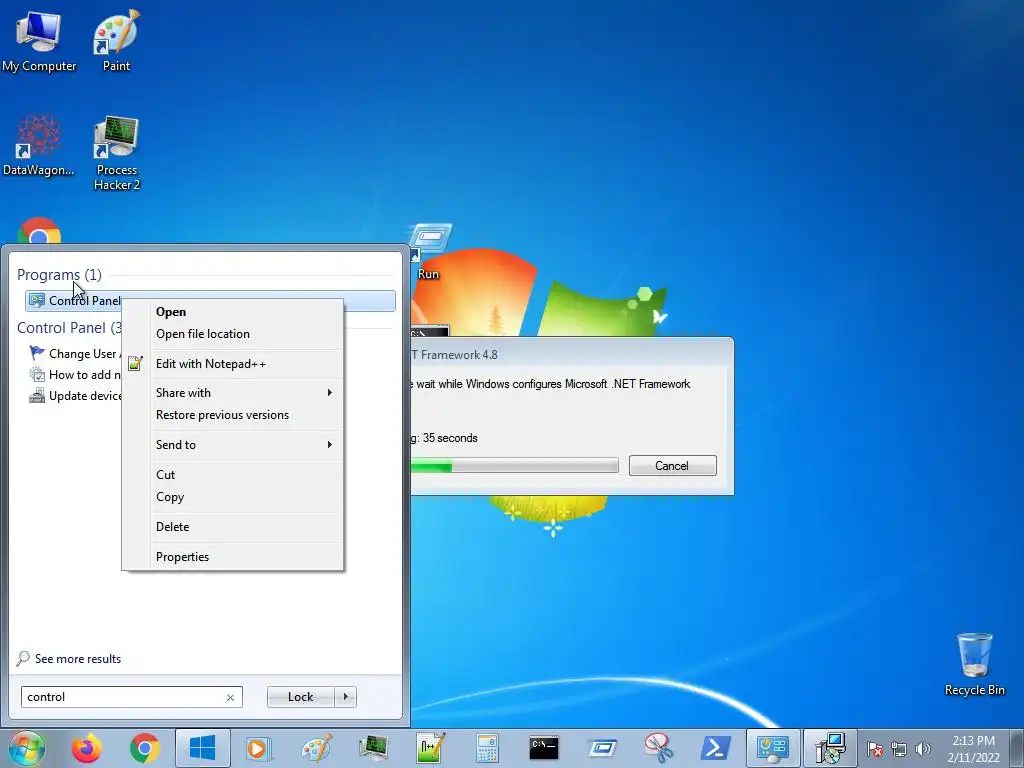Image resolution: width=1024 pixels, height=768 pixels.
Task: Select the Control Panel program result
Action: click(x=210, y=300)
